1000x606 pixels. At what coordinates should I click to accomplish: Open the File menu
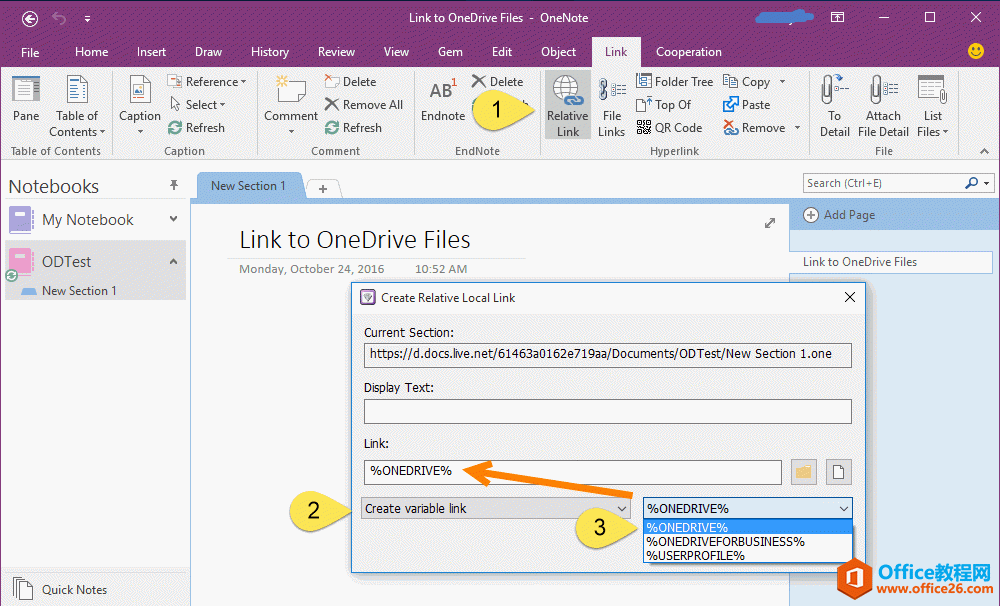(x=30, y=52)
